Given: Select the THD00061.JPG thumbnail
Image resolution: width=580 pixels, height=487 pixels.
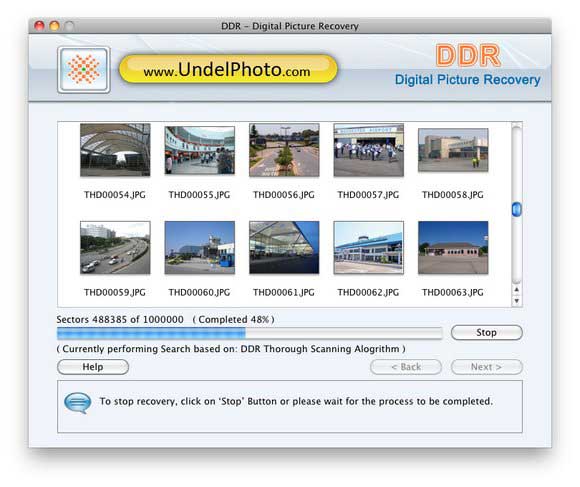Looking at the screenshot, I should click(284, 247).
